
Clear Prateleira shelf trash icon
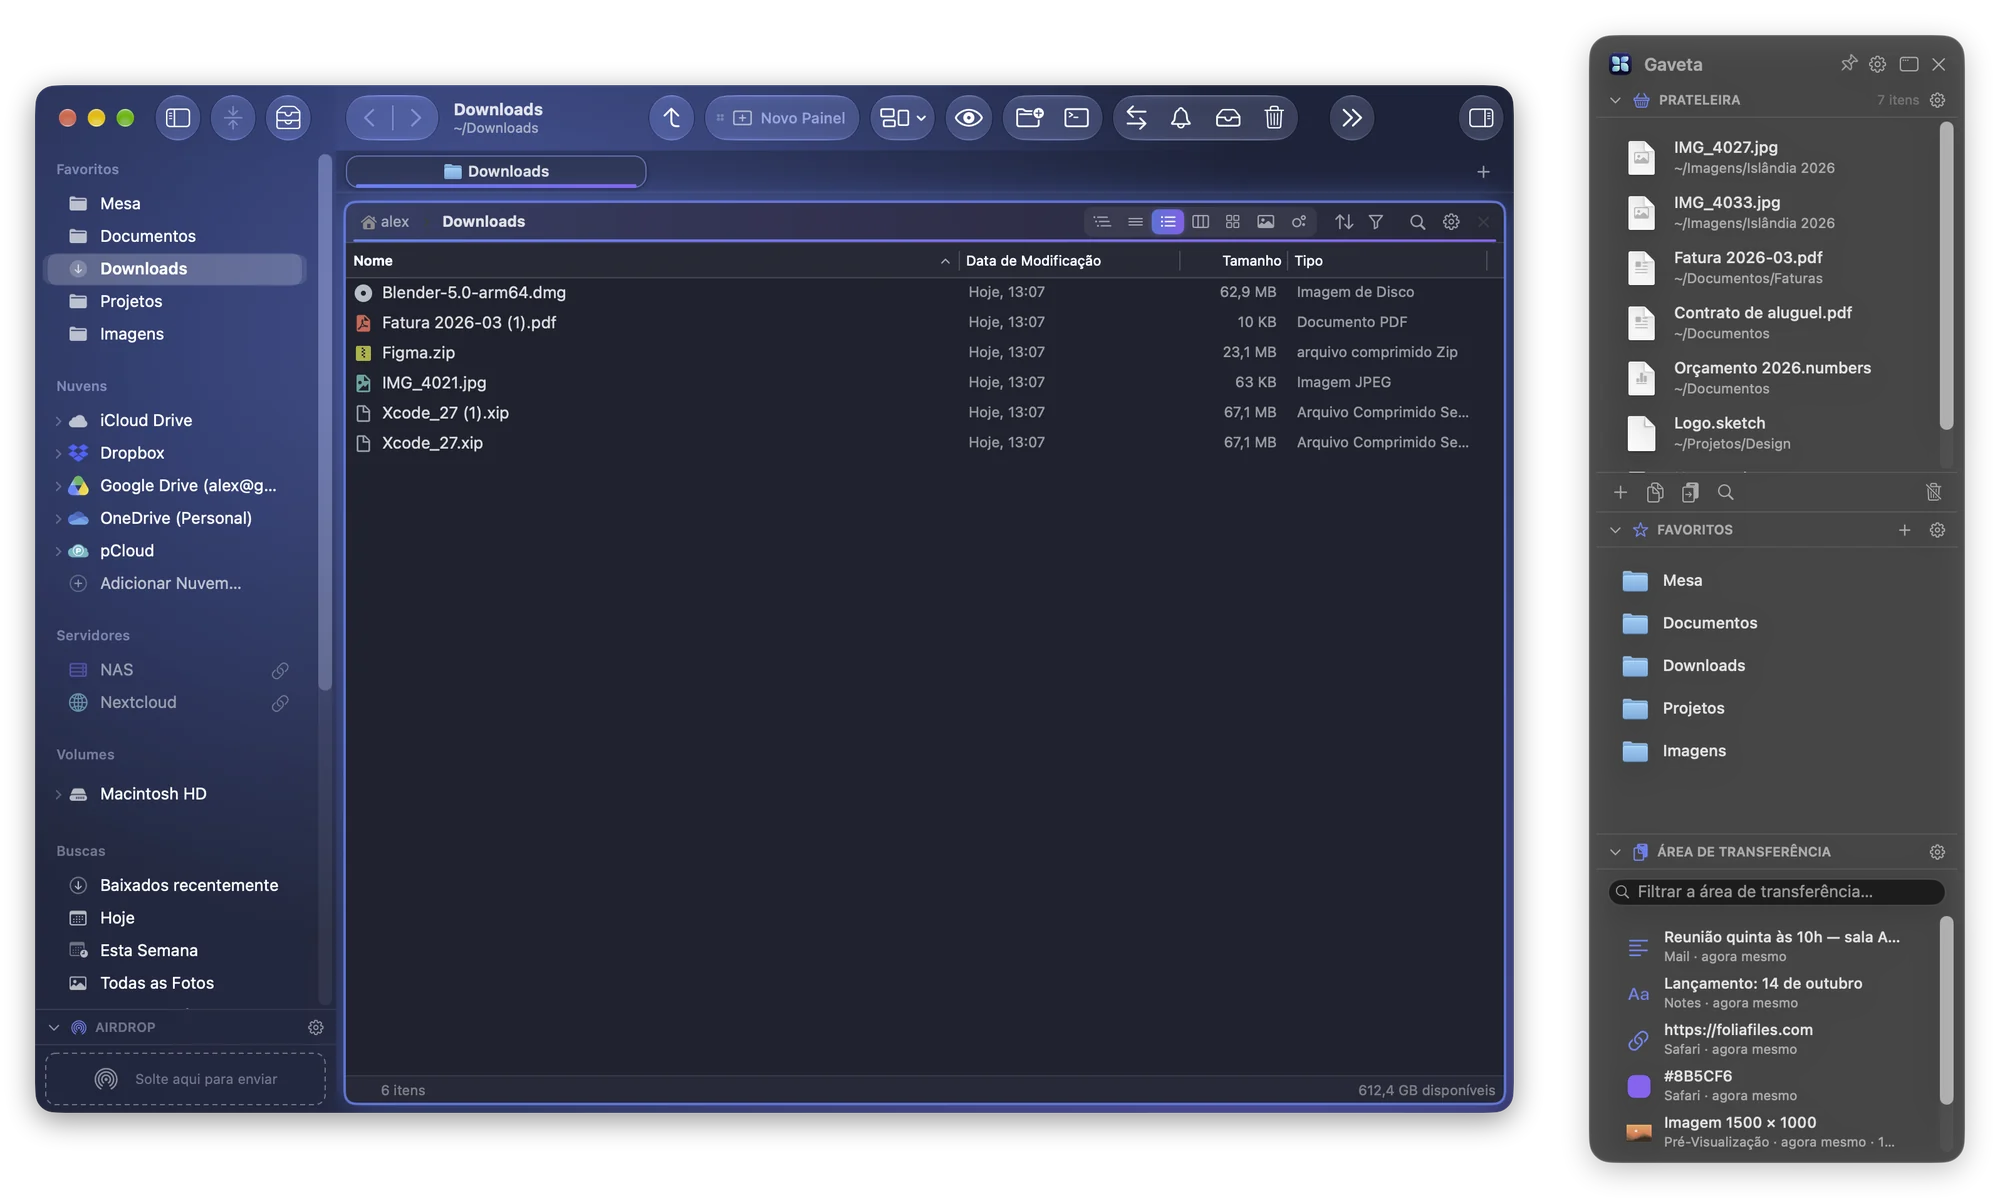pos(1933,492)
